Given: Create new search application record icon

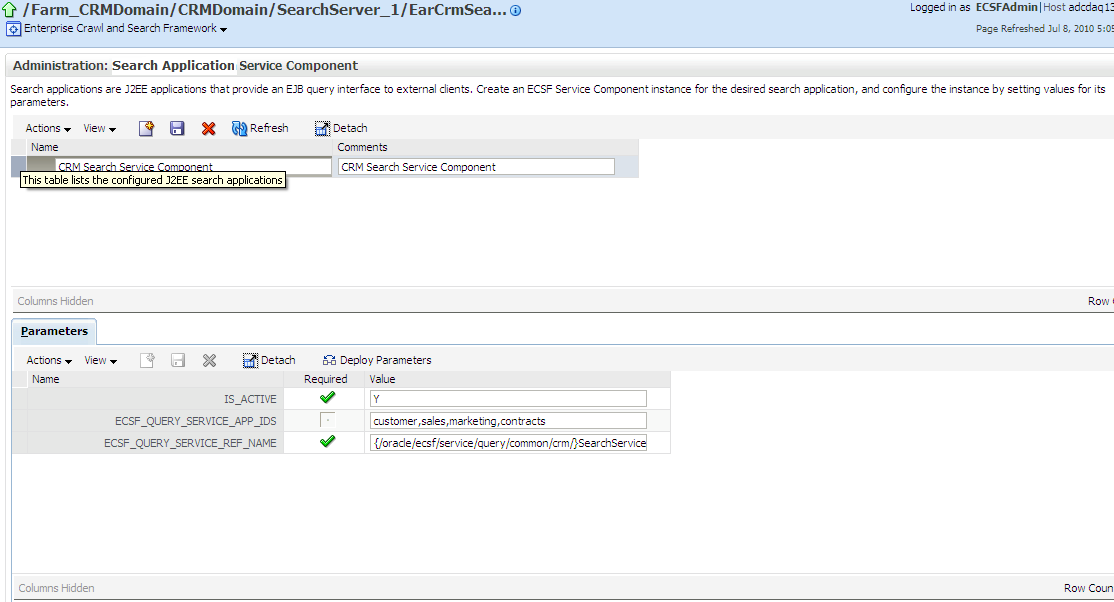Looking at the screenshot, I should pyautogui.click(x=146, y=128).
